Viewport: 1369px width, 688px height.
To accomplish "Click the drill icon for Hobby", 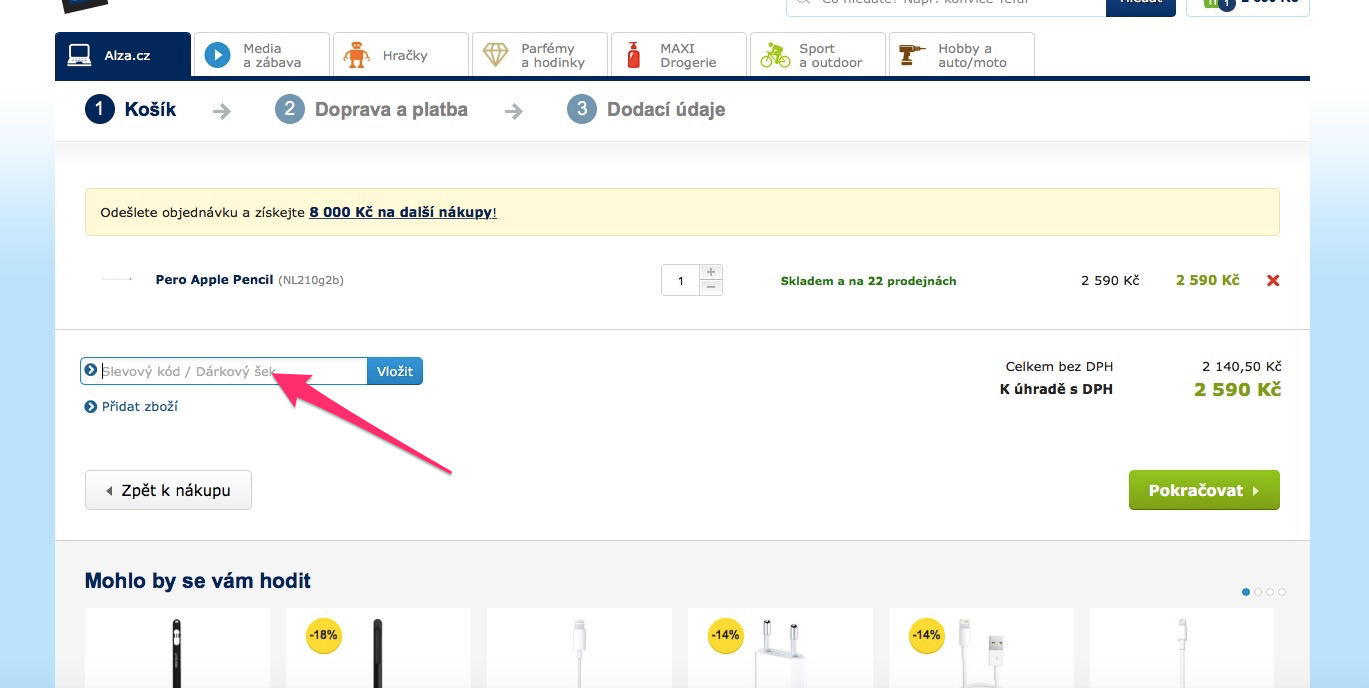I will point(912,55).
